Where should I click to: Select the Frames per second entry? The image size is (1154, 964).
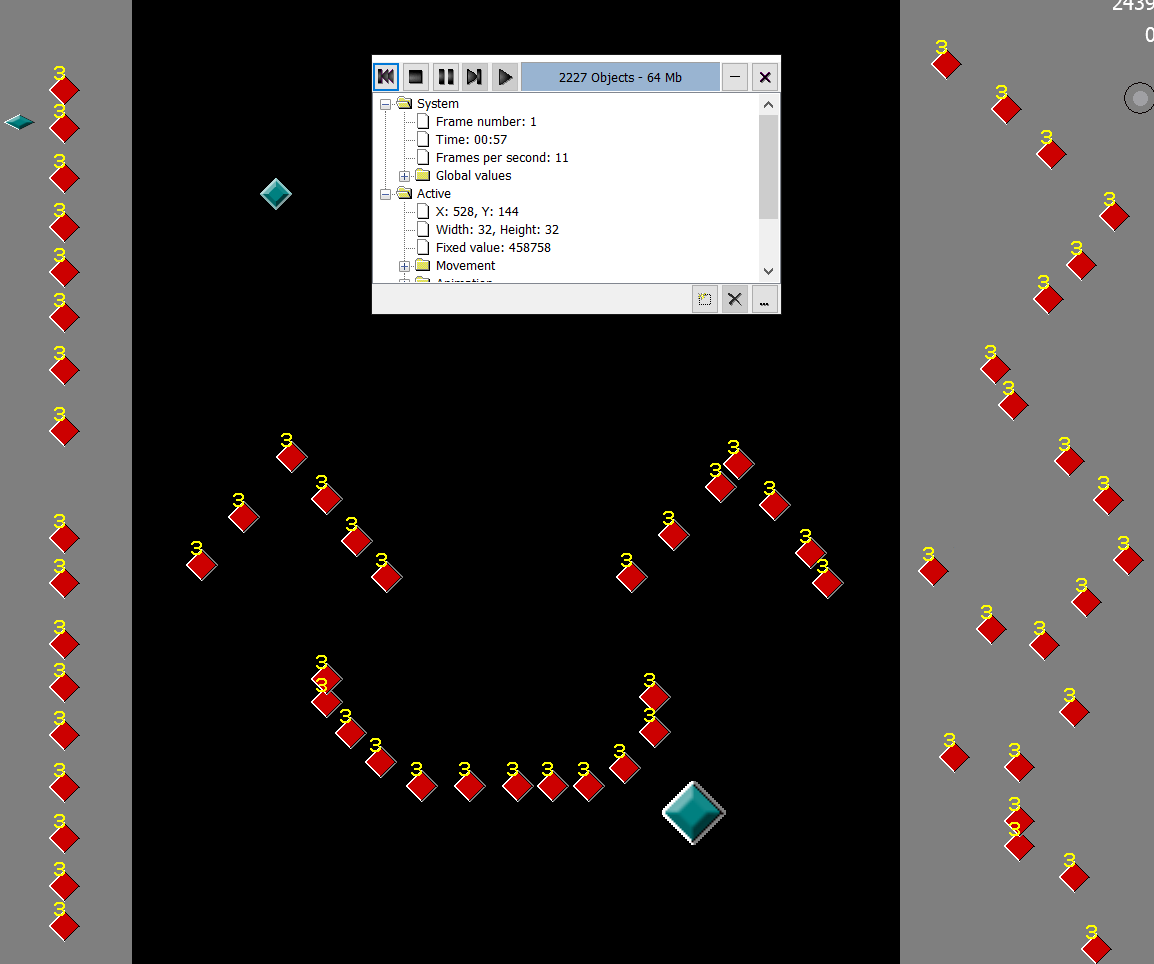click(501, 158)
